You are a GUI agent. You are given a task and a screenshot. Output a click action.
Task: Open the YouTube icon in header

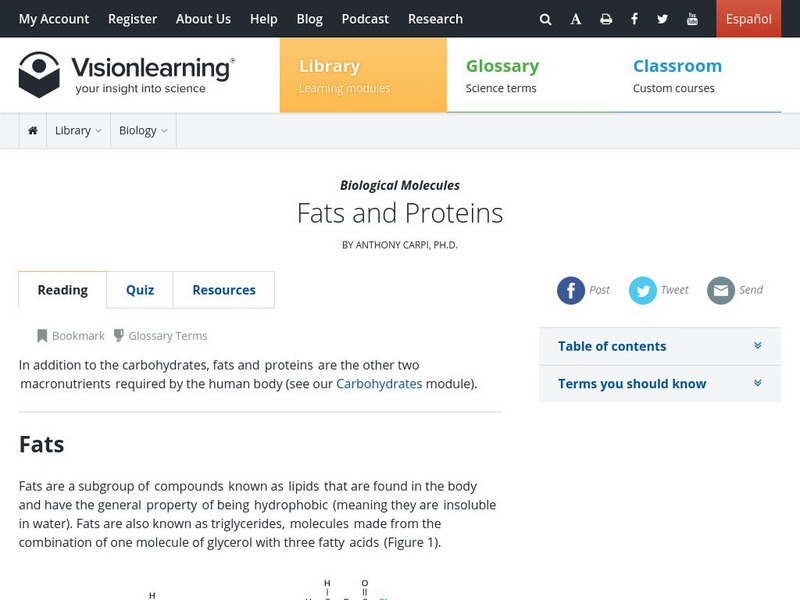point(693,19)
